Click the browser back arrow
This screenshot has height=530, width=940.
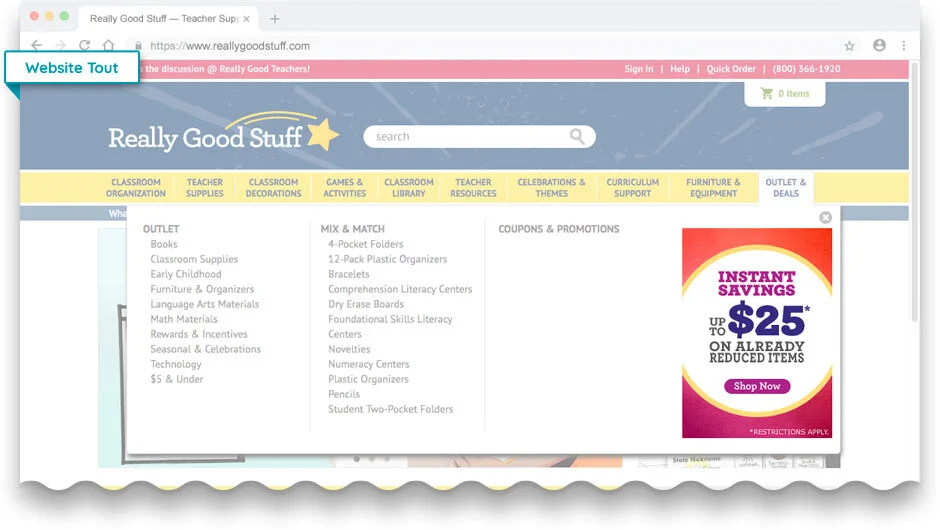pos(37,46)
